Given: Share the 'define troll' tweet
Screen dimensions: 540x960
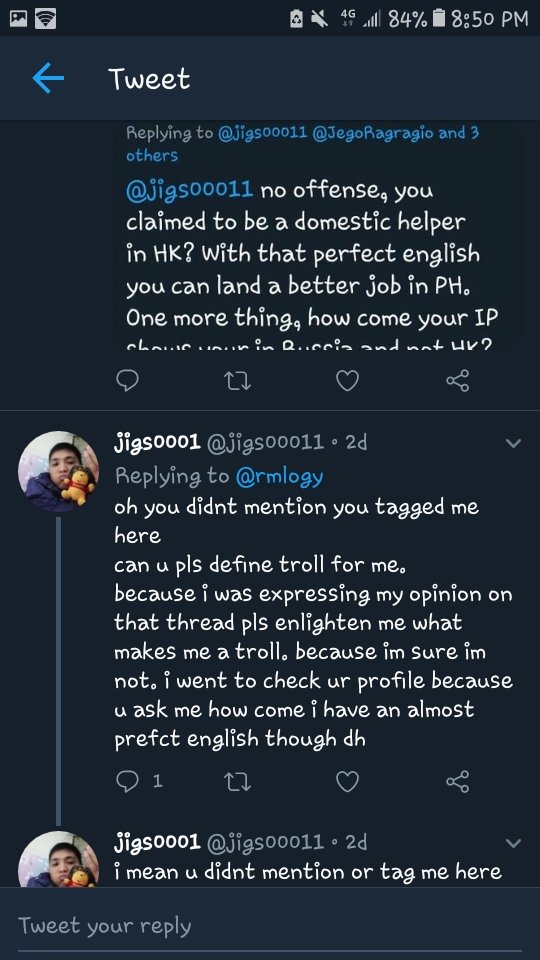Looking at the screenshot, I should pos(457,781).
